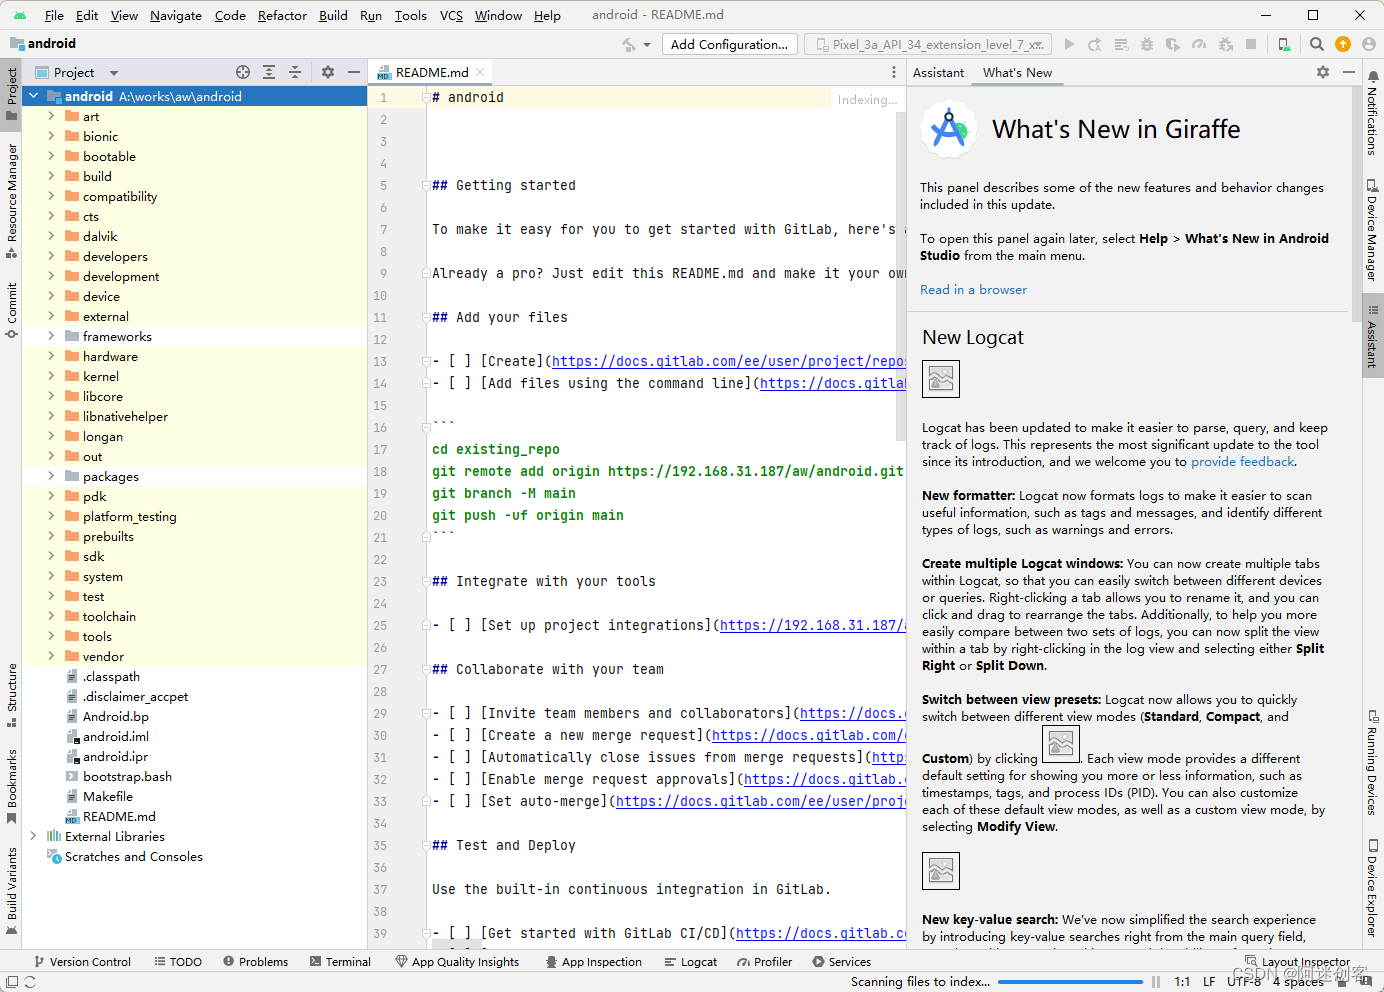Open Running Devices sidebar tool window

click(1372, 763)
